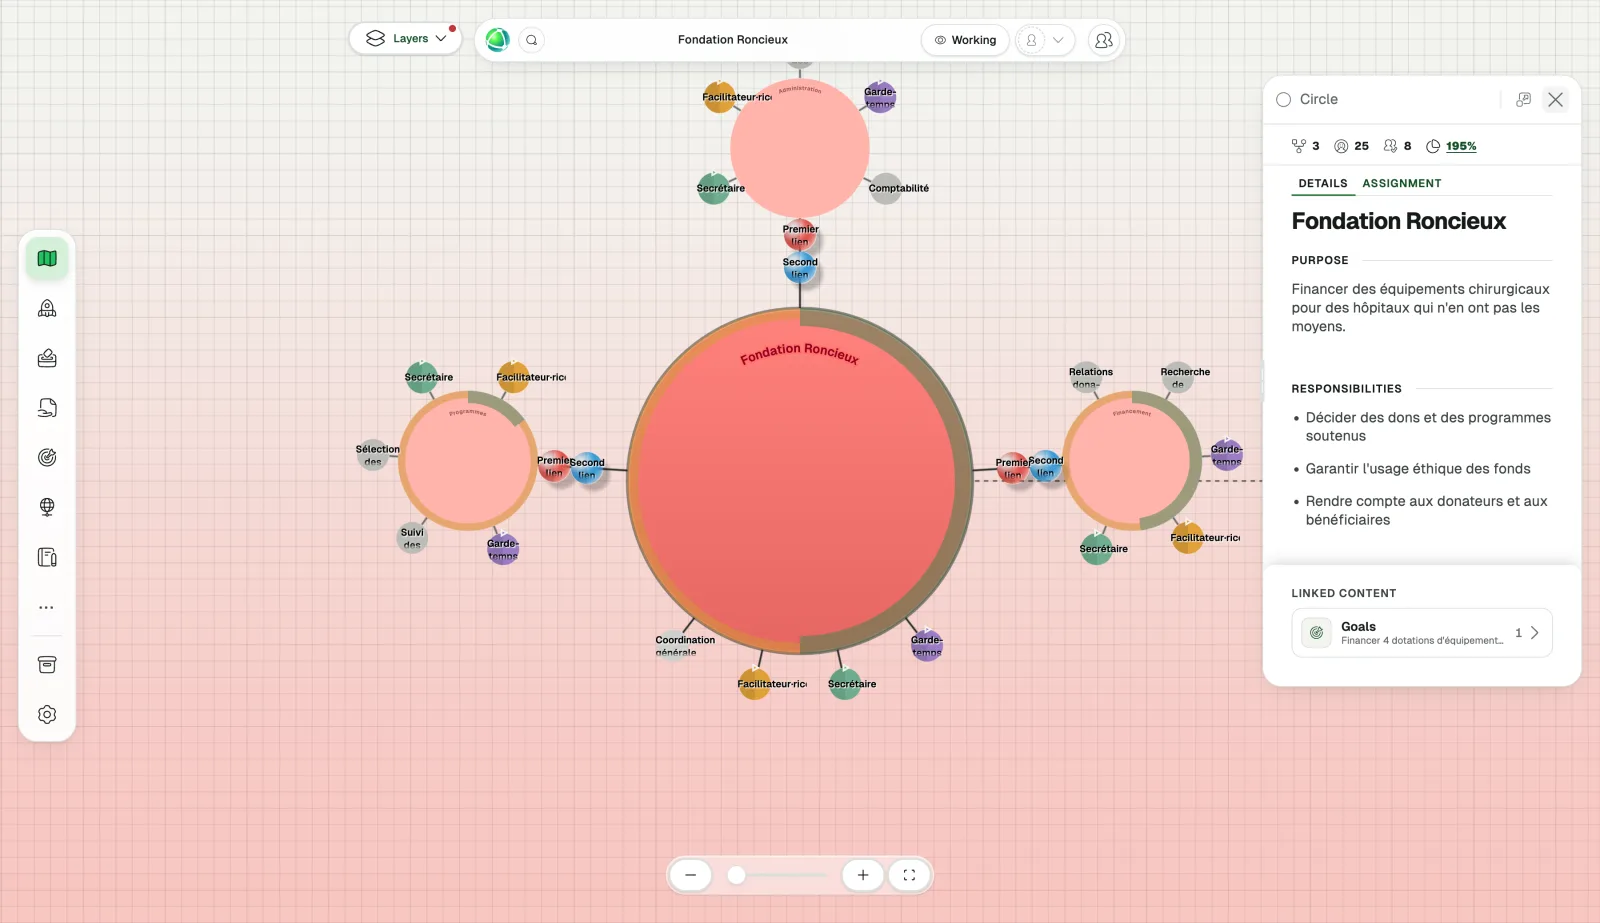Click fit-to-screen icon in zoom bar

pos(909,875)
